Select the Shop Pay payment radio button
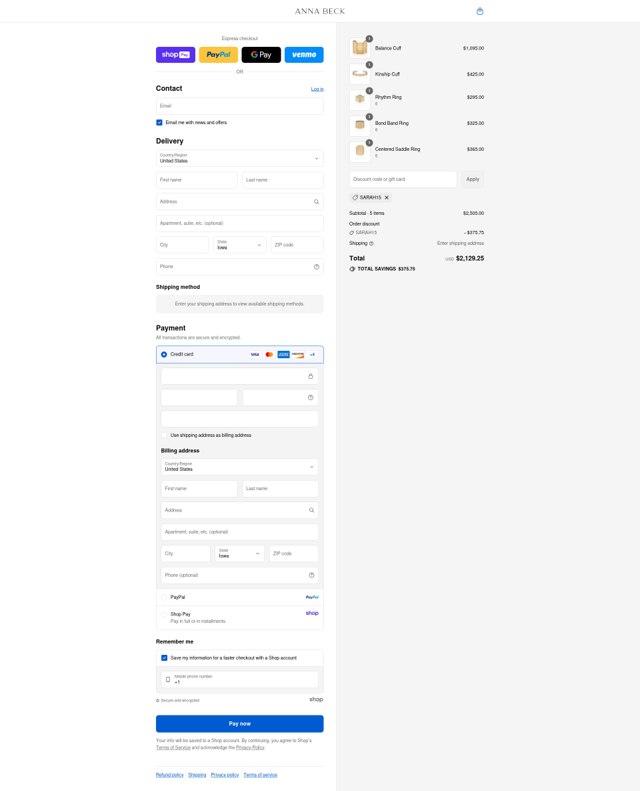640x791 pixels. (x=164, y=614)
